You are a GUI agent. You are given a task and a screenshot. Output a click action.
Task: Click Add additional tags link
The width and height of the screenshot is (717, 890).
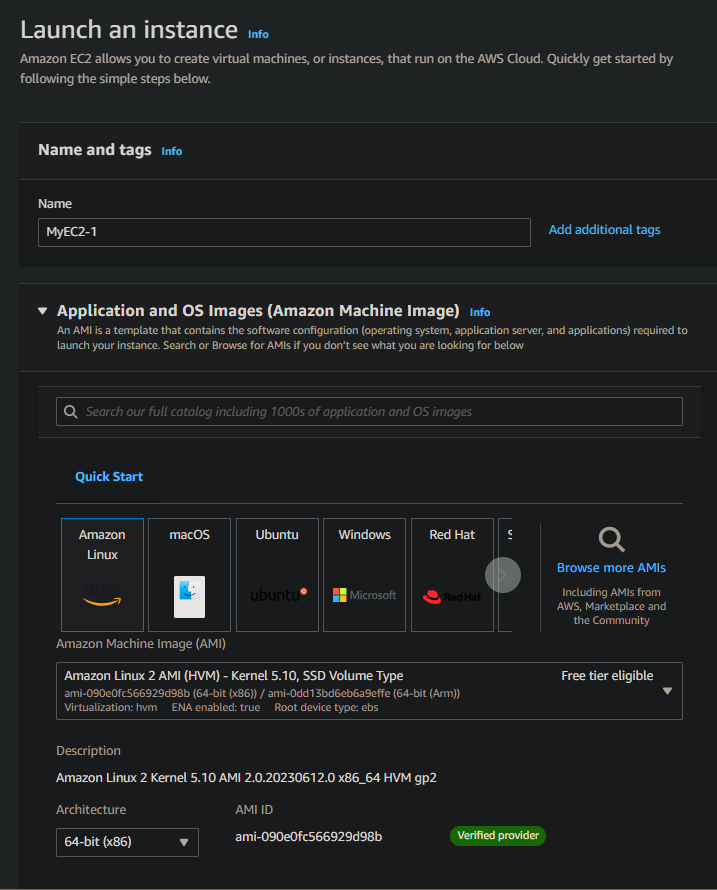click(604, 230)
